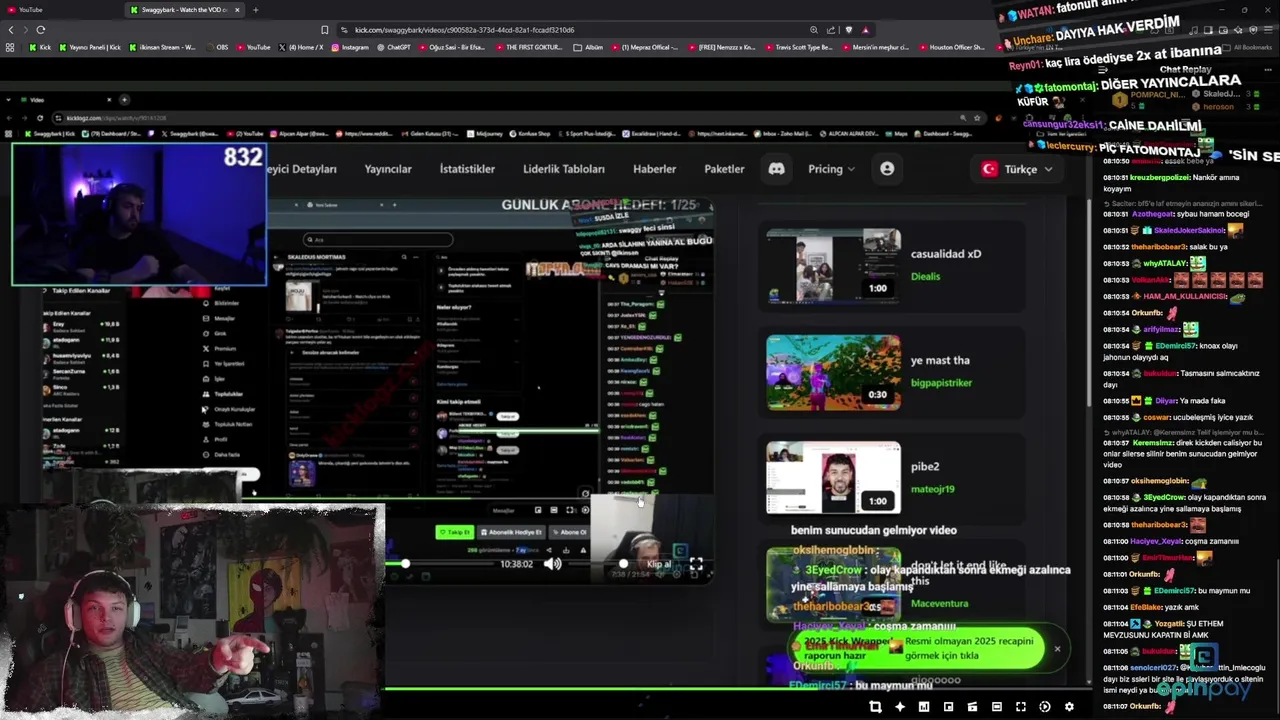1280x720 pixels.
Task: Open Travis Scott Type Be... bookmark
Action: click(x=797, y=47)
